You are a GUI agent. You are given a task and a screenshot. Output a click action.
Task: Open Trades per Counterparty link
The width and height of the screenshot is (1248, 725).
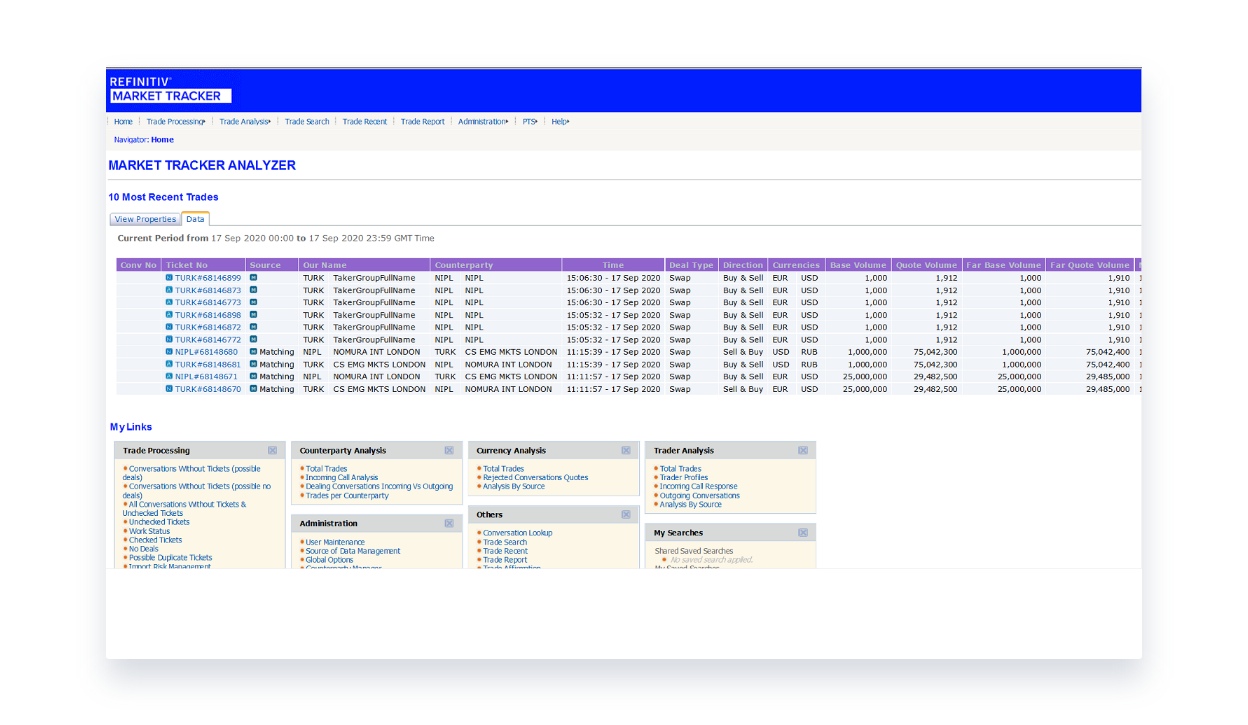(x=347, y=496)
